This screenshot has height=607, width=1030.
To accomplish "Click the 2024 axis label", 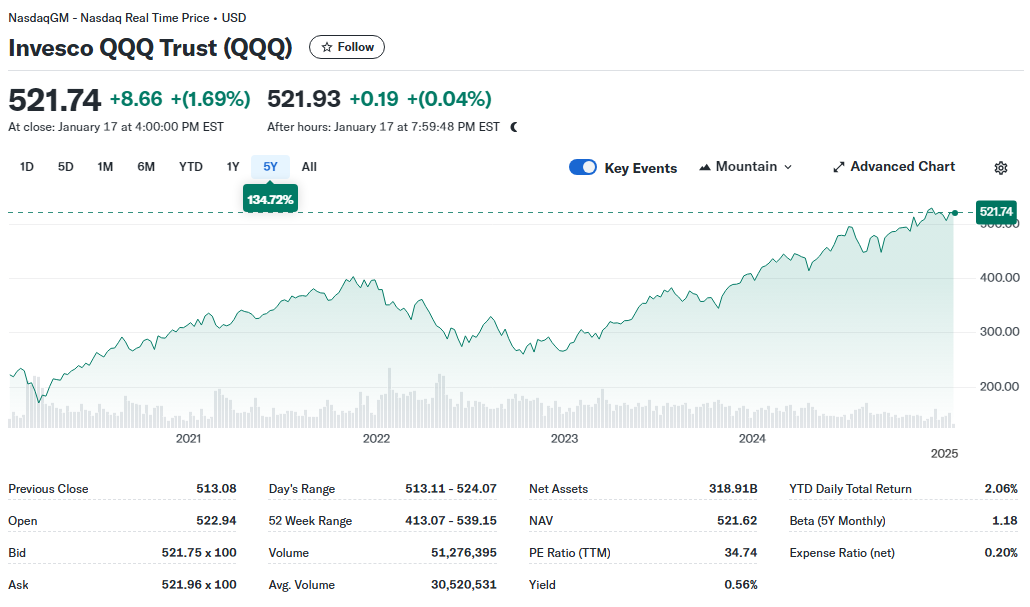I will click(752, 439).
